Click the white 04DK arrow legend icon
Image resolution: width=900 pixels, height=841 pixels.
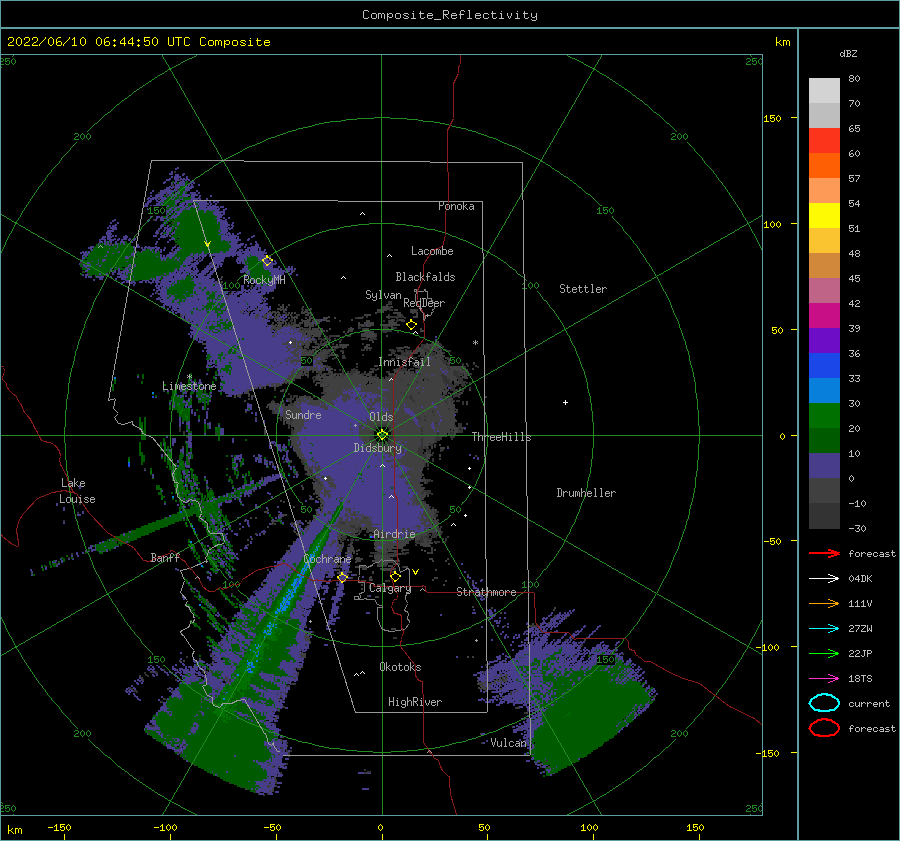[x=824, y=578]
